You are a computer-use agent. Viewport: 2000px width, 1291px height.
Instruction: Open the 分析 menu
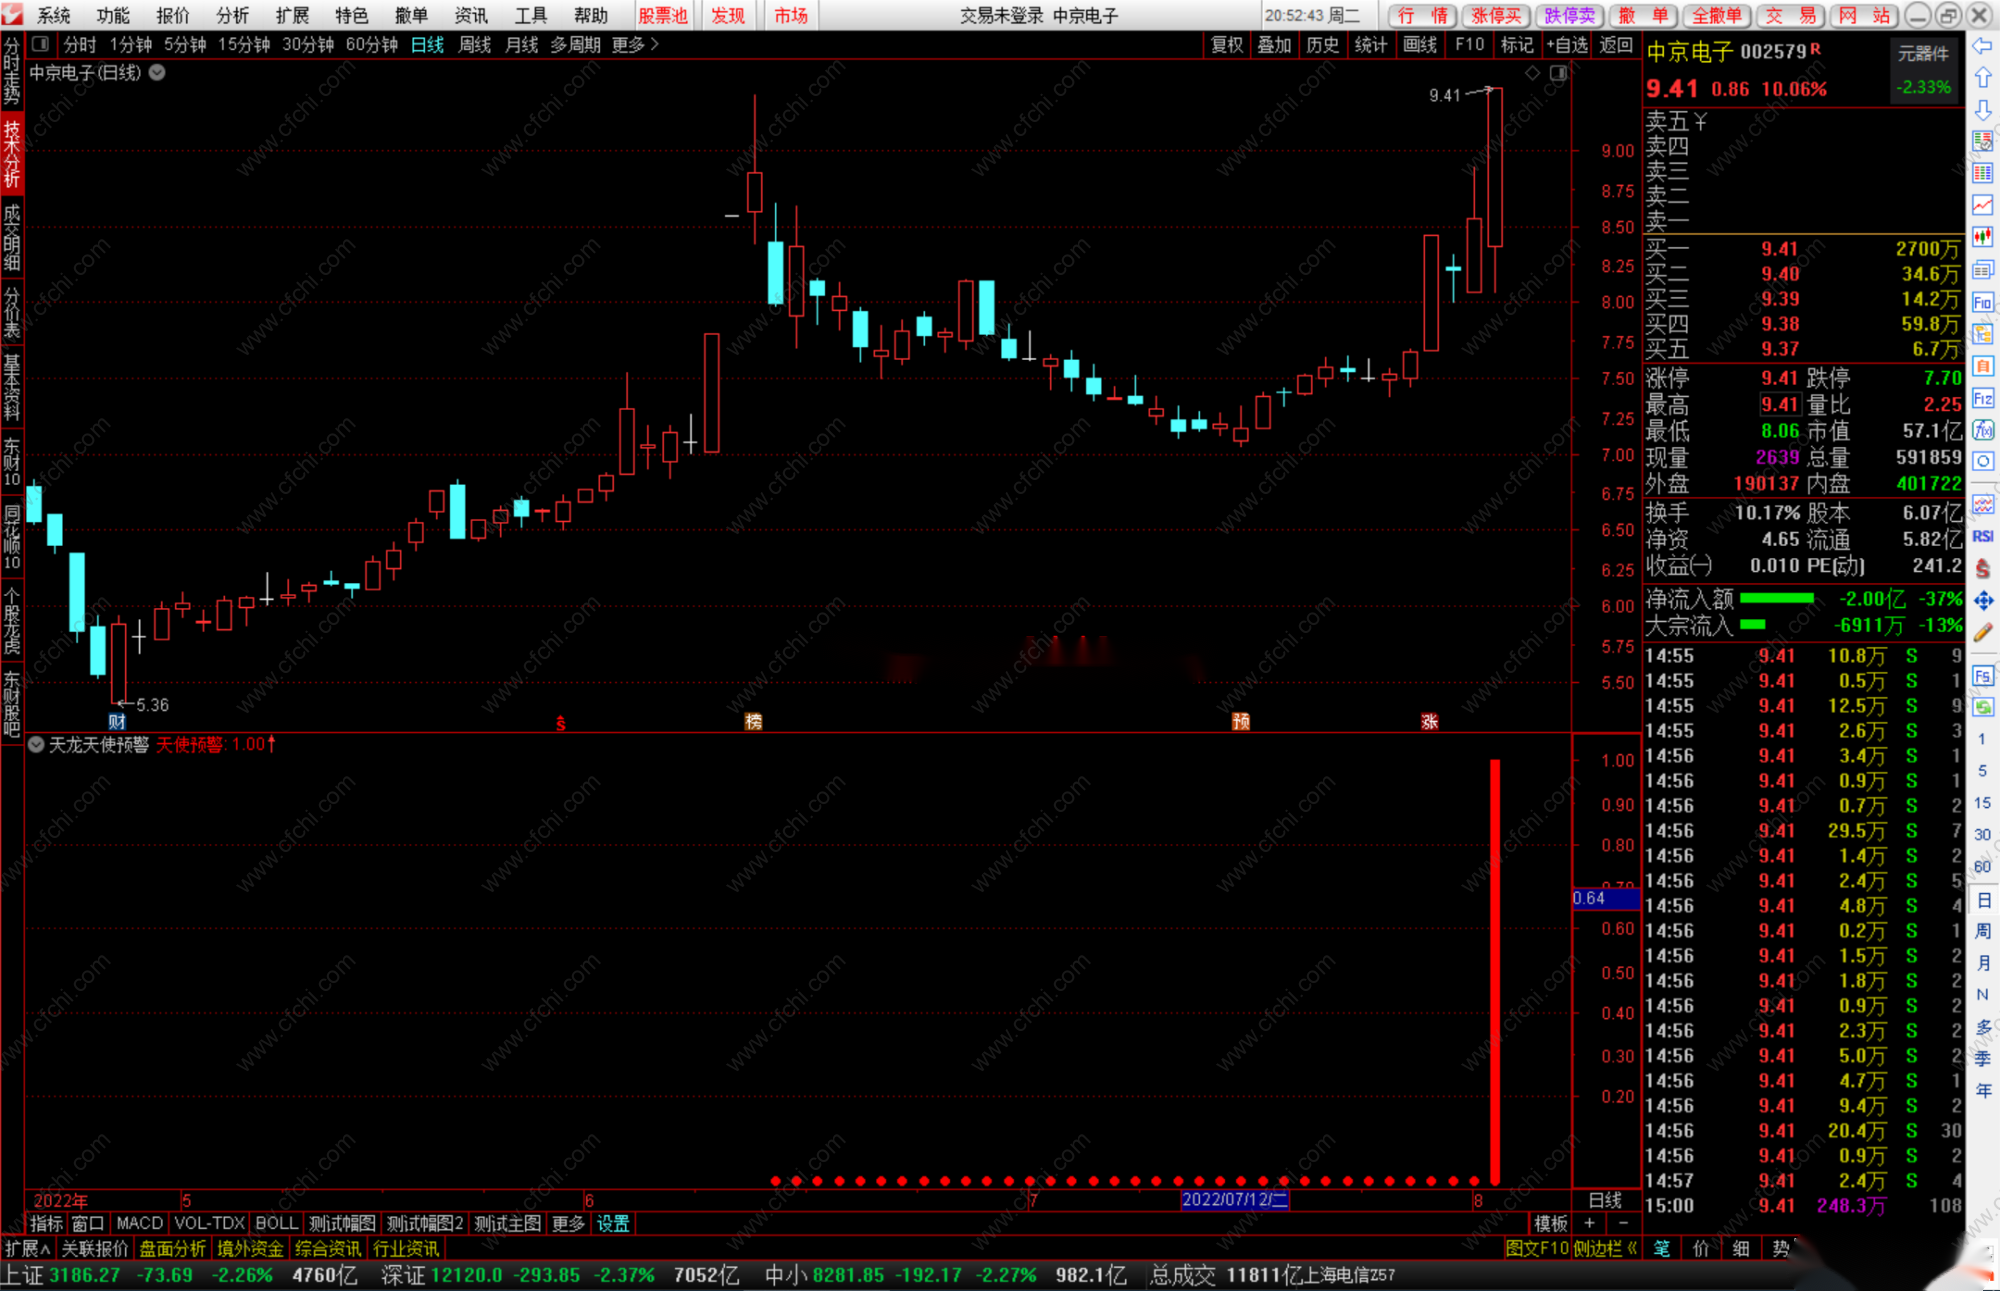pos(232,15)
